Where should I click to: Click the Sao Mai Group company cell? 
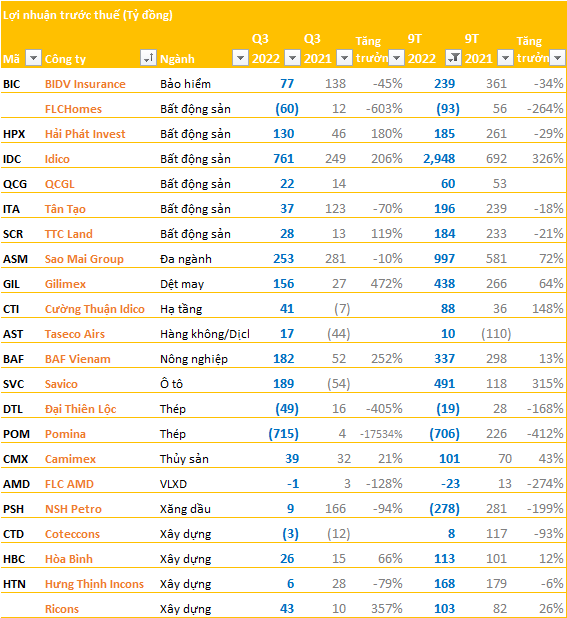[84, 259]
